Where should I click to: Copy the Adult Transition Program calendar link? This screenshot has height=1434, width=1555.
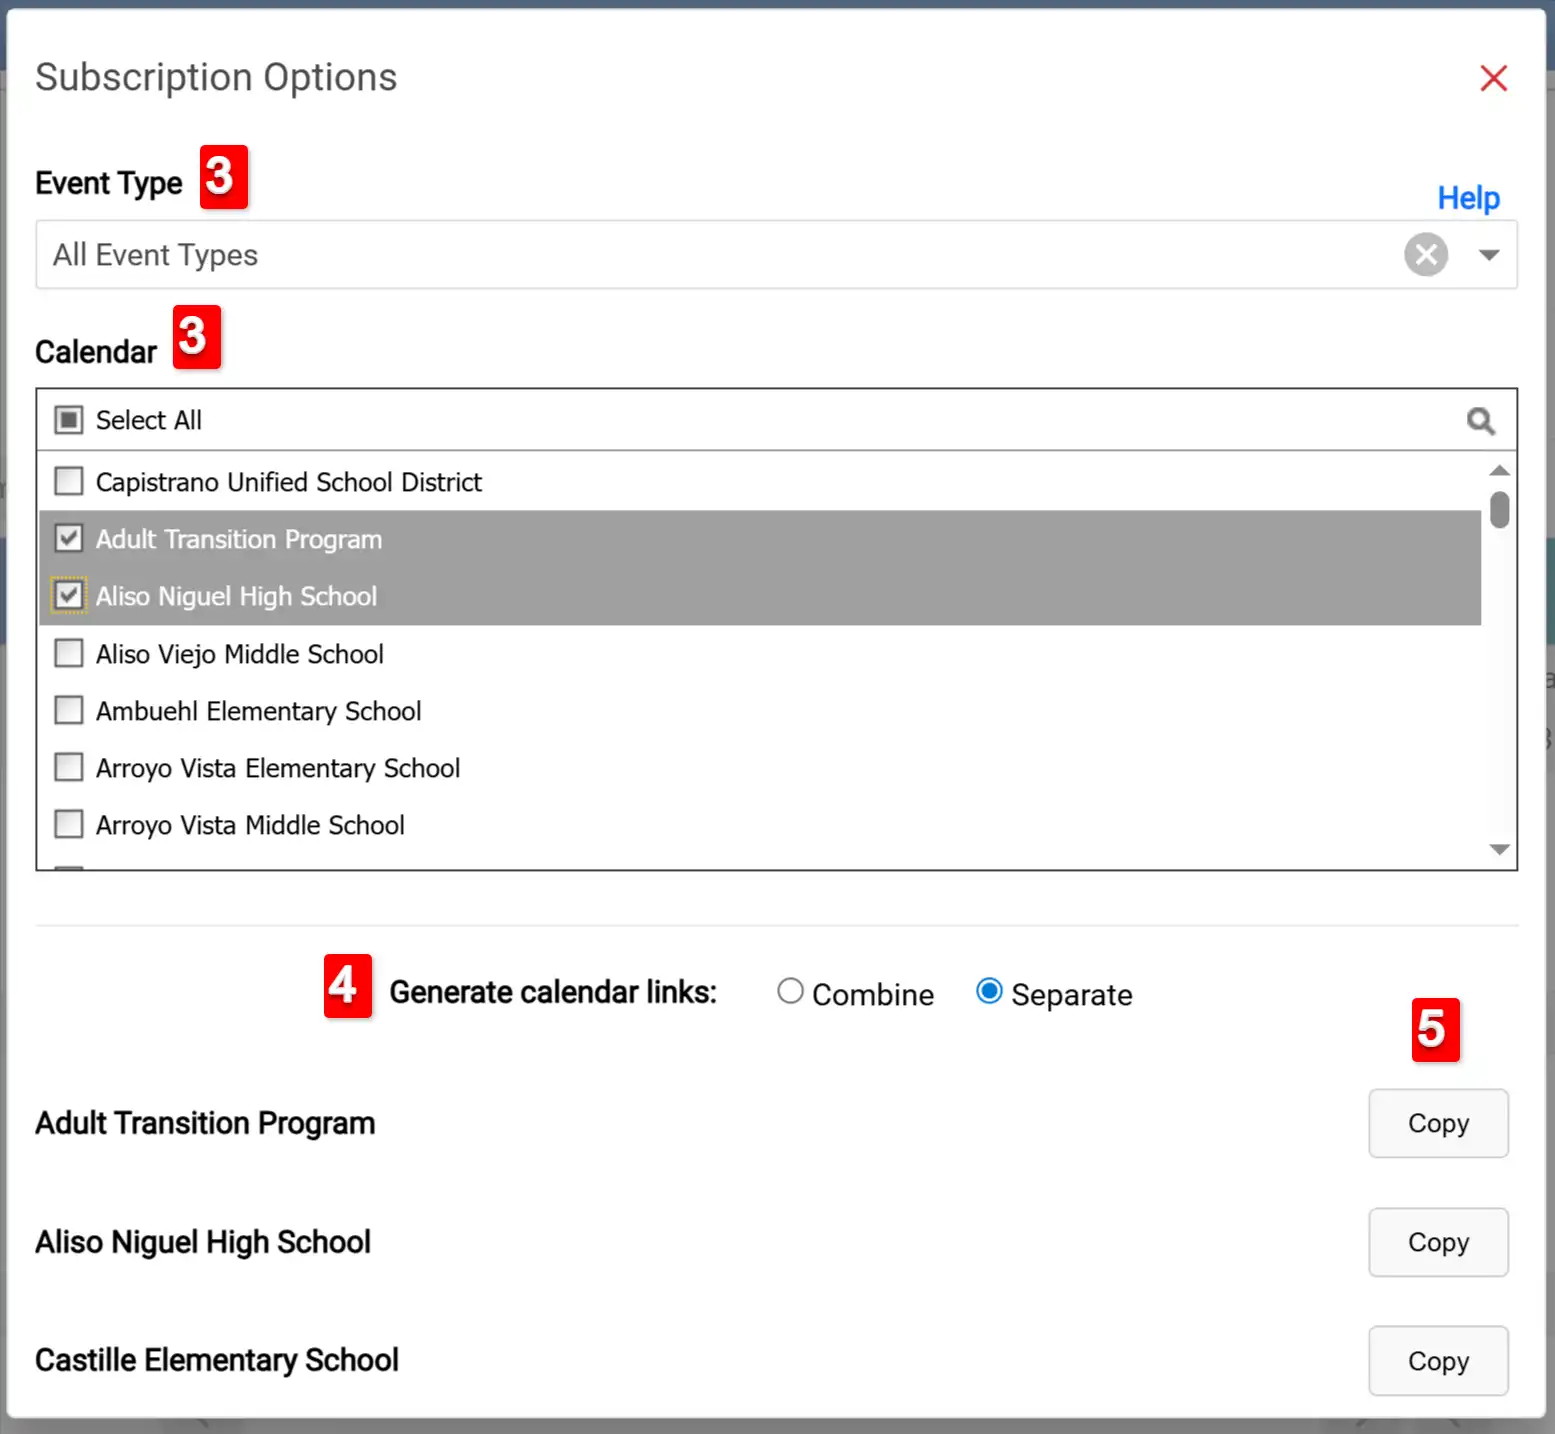pyautogui.click(x=1438, y=1123)
